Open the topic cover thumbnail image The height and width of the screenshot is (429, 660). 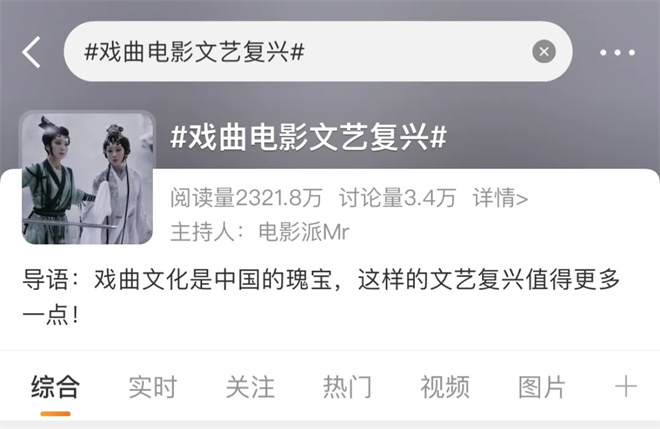88,178
